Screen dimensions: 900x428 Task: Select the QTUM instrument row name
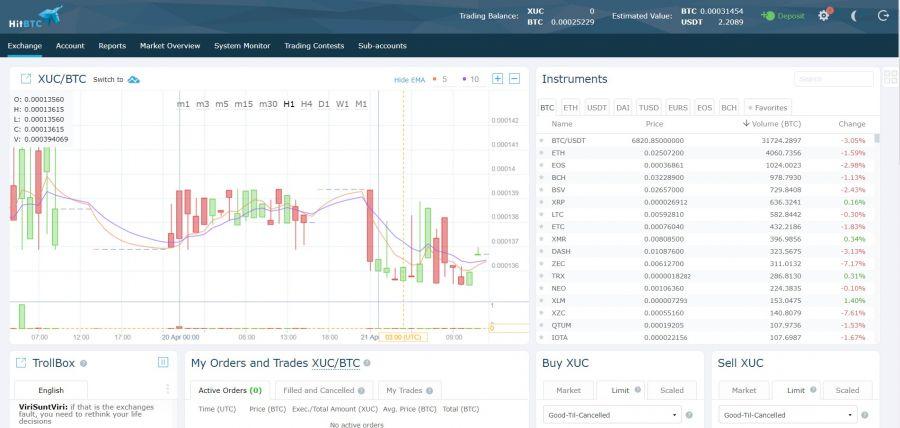[561, 325]
